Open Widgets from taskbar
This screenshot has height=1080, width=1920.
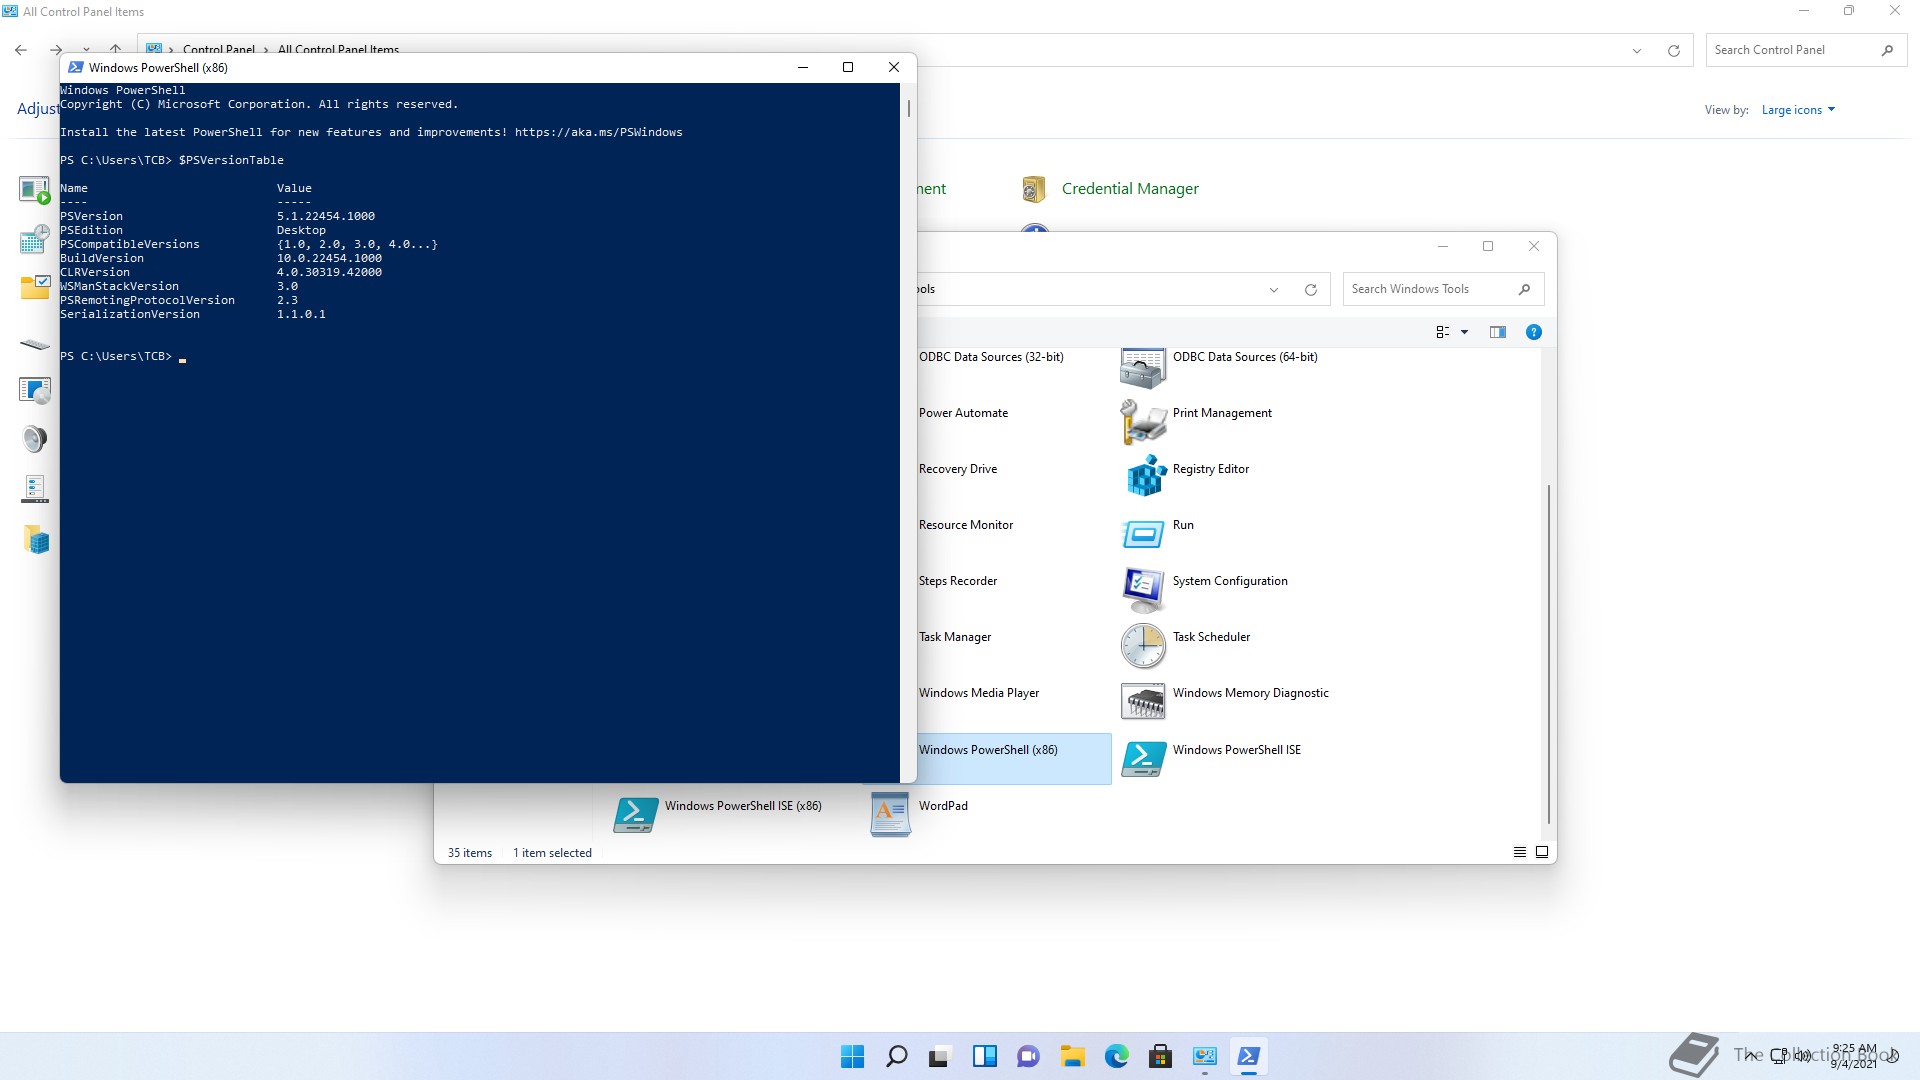pos(984,1056)
